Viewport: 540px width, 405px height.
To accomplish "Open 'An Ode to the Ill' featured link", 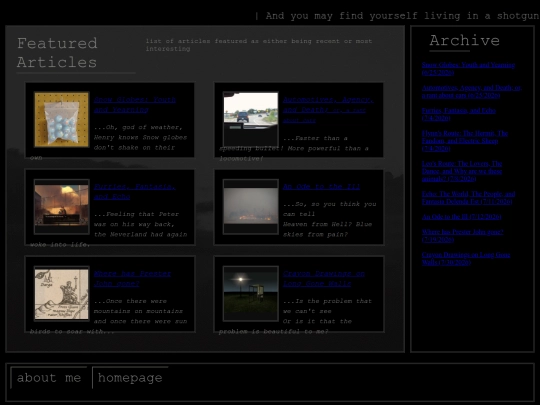I will 321,187.
